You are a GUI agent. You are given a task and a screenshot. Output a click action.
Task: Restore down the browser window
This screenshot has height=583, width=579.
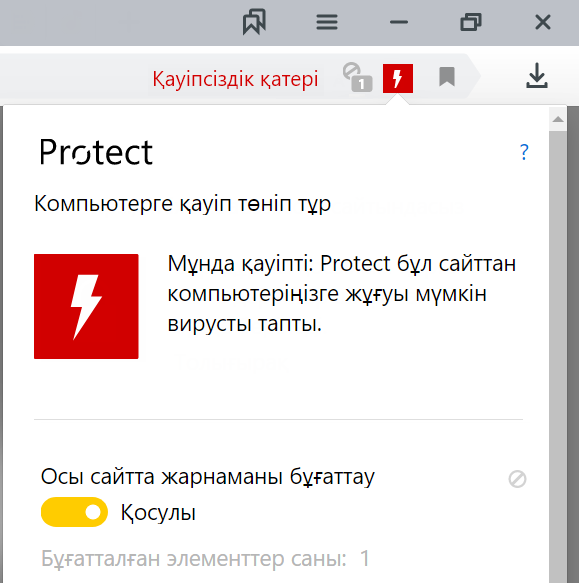[x=471, y=22]
